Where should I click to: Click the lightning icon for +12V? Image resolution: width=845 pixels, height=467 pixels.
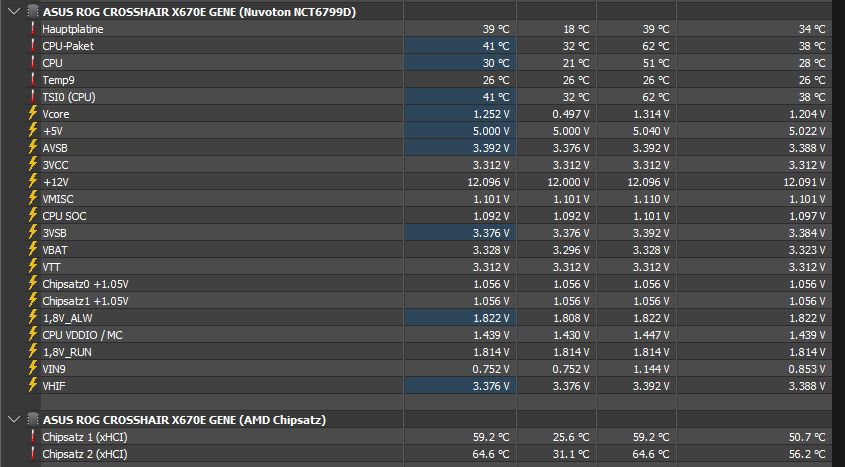point(33,182)
